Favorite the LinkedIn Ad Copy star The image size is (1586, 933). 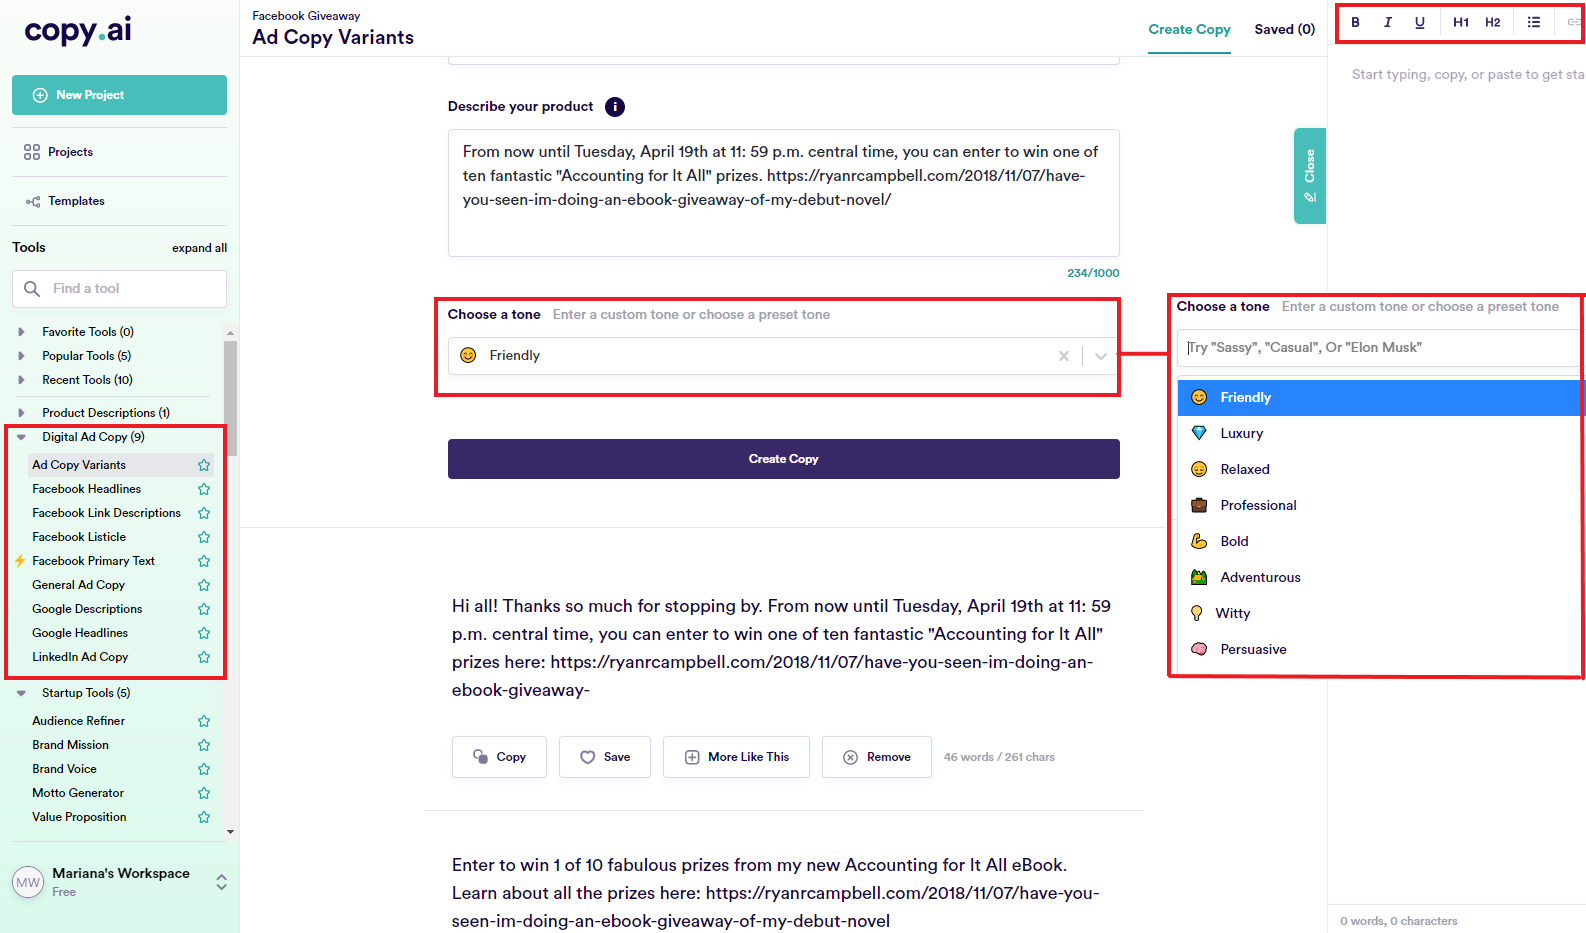pyautogui.click(x=204, y=657)
